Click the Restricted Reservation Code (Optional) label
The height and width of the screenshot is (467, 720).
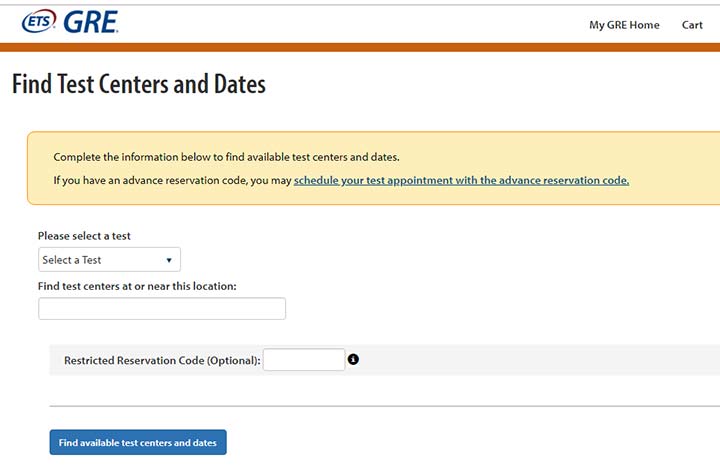click(x=162, y=360)
